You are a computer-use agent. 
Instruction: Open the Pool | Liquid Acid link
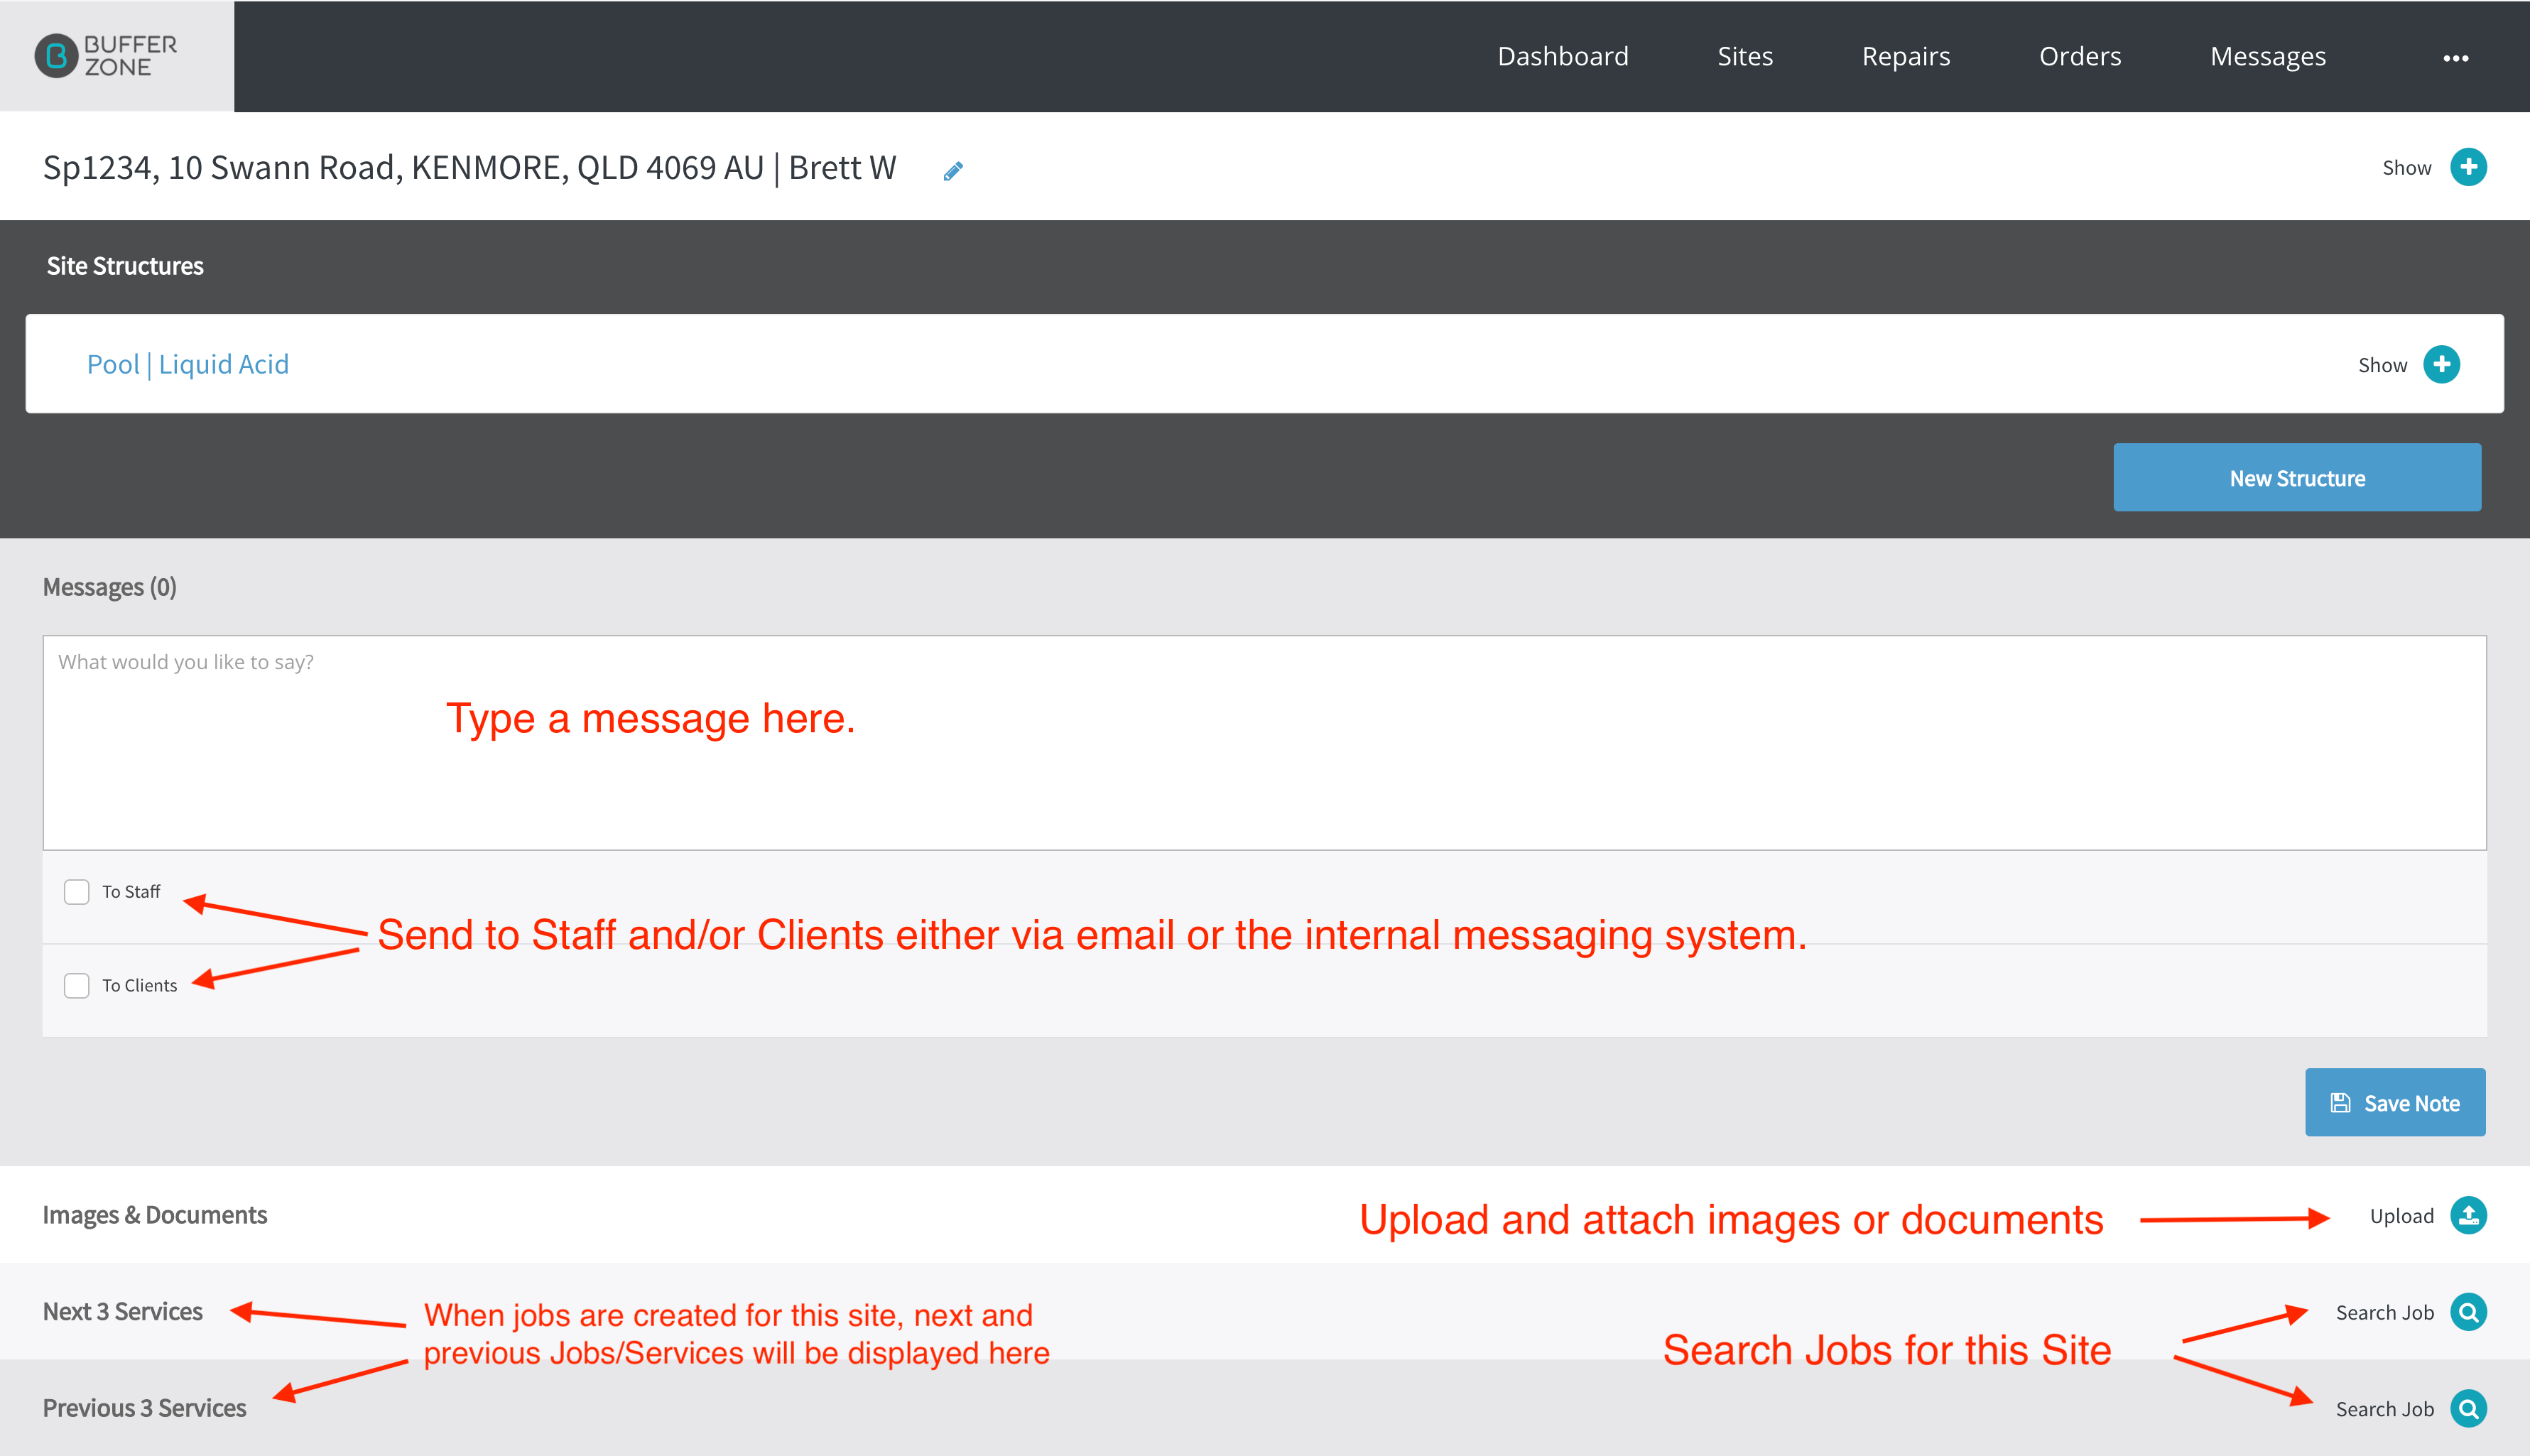pos(188,364)
